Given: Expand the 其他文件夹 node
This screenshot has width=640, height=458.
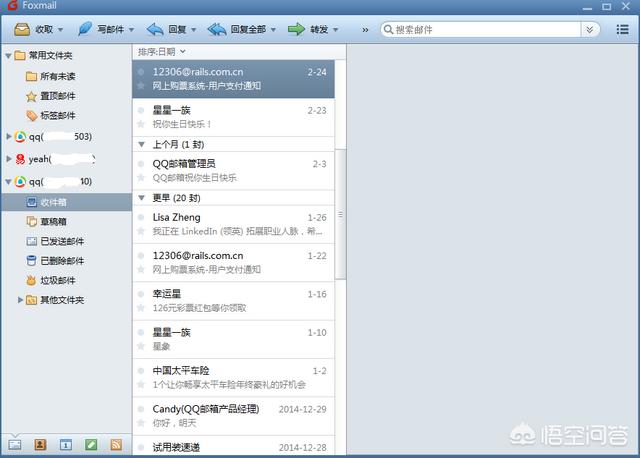Looking at the screenshot, I should (20, 300).
